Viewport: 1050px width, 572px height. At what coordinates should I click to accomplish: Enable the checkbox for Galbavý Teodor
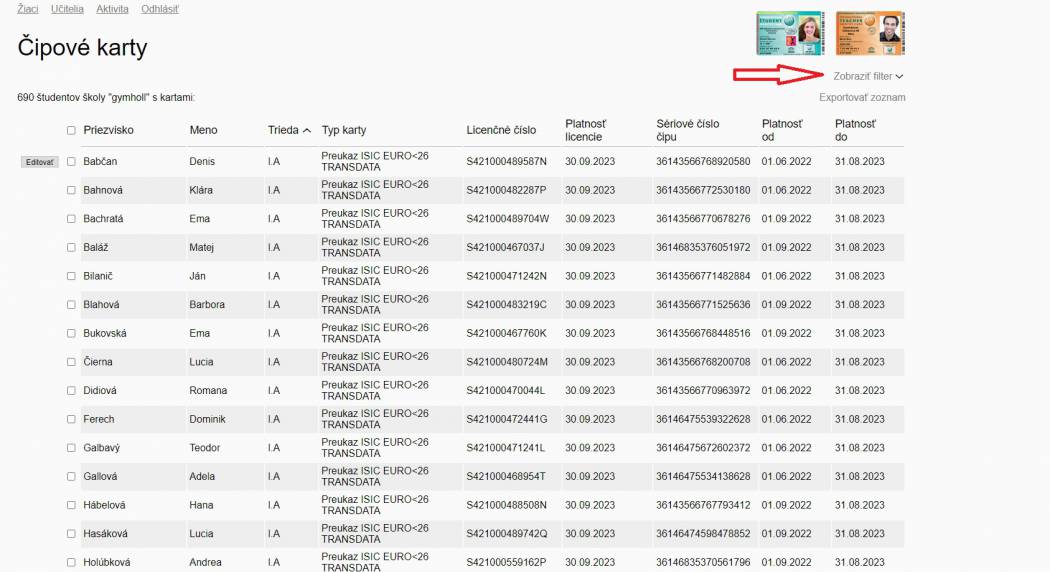click(71, 448)
